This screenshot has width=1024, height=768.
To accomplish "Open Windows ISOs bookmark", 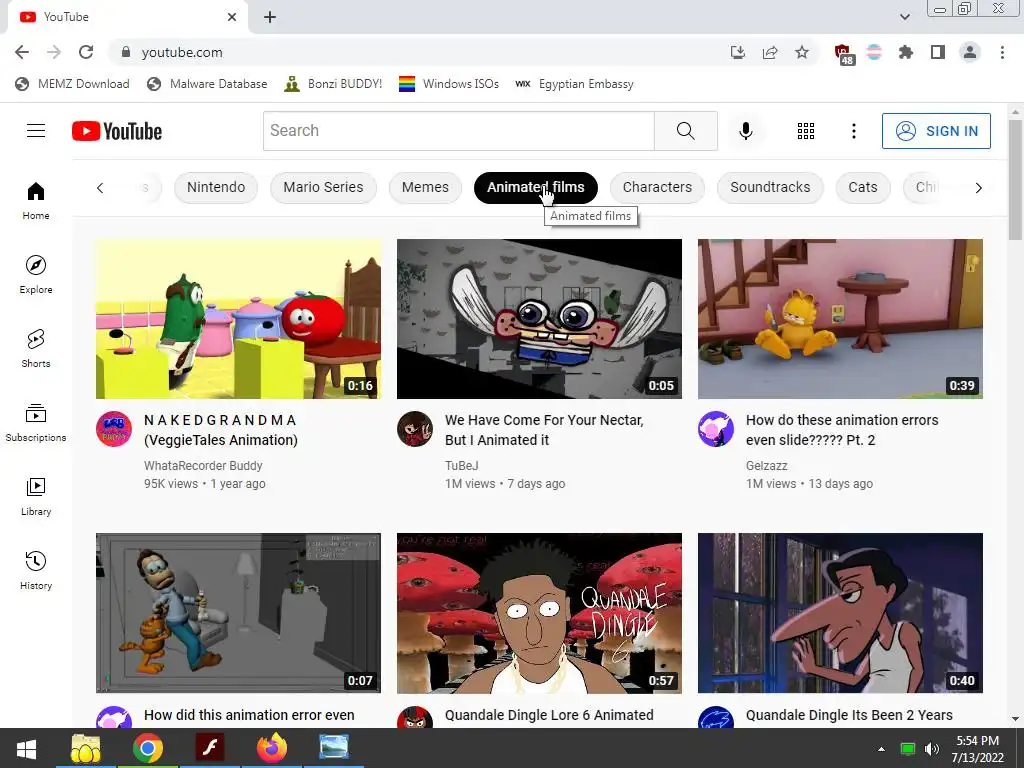I will point(449,84).
